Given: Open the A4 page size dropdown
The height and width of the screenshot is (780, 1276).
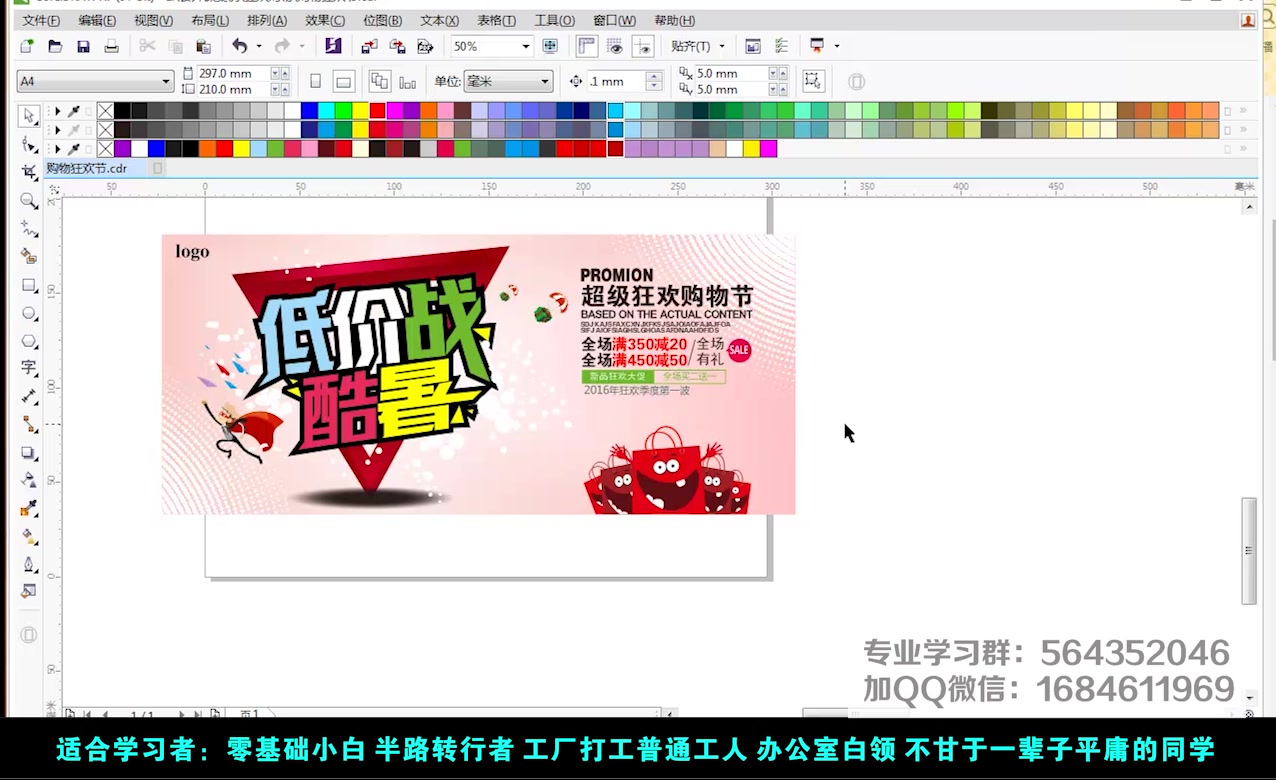Looking at the screenshot, I should (165, 81).
